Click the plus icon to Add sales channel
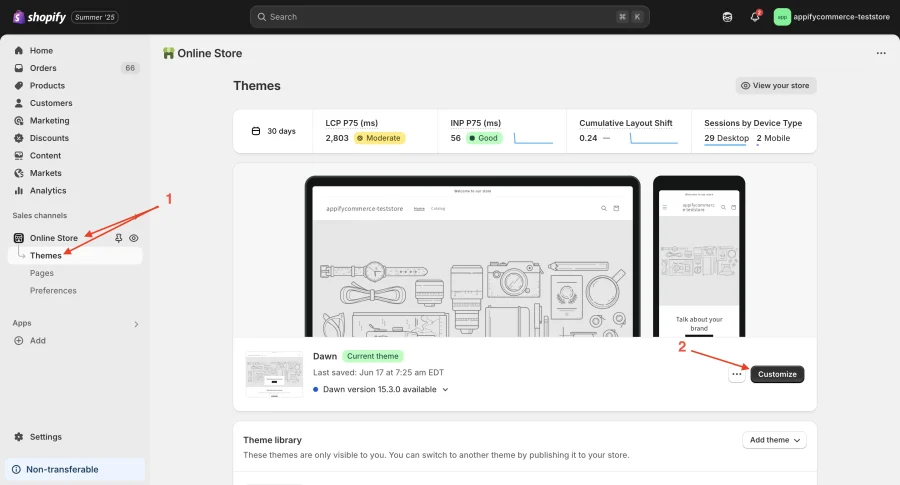Image resolution: width=900 pixels, height=485 pixels. (19, 340)
